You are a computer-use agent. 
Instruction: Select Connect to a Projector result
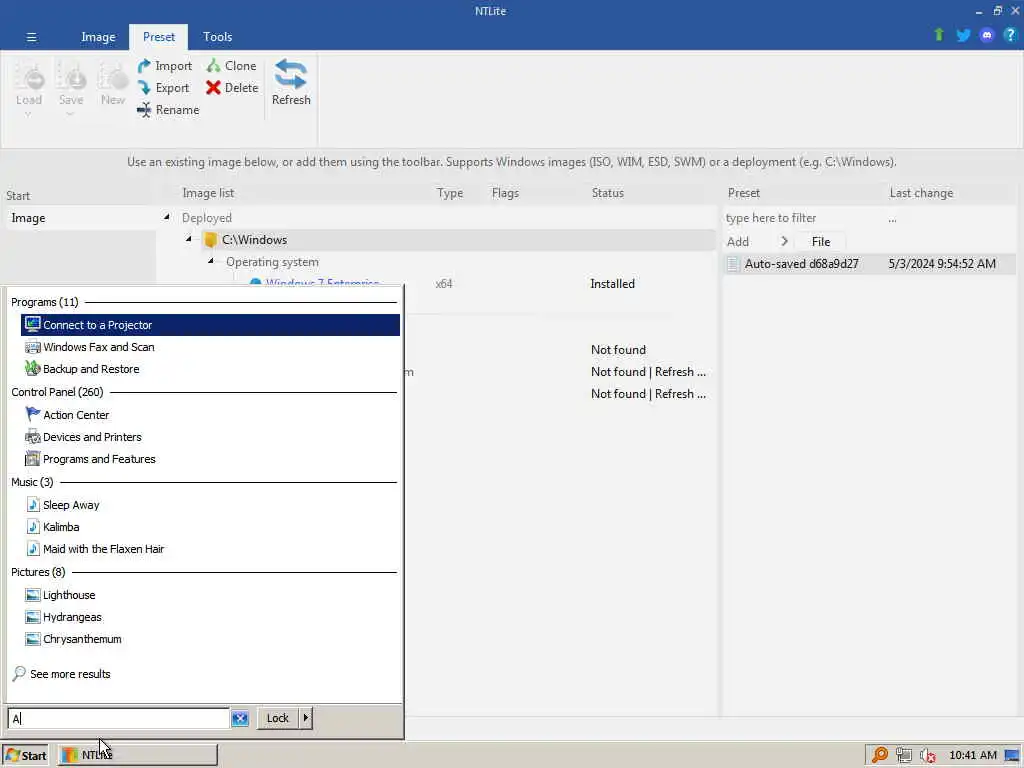point(210,325)
